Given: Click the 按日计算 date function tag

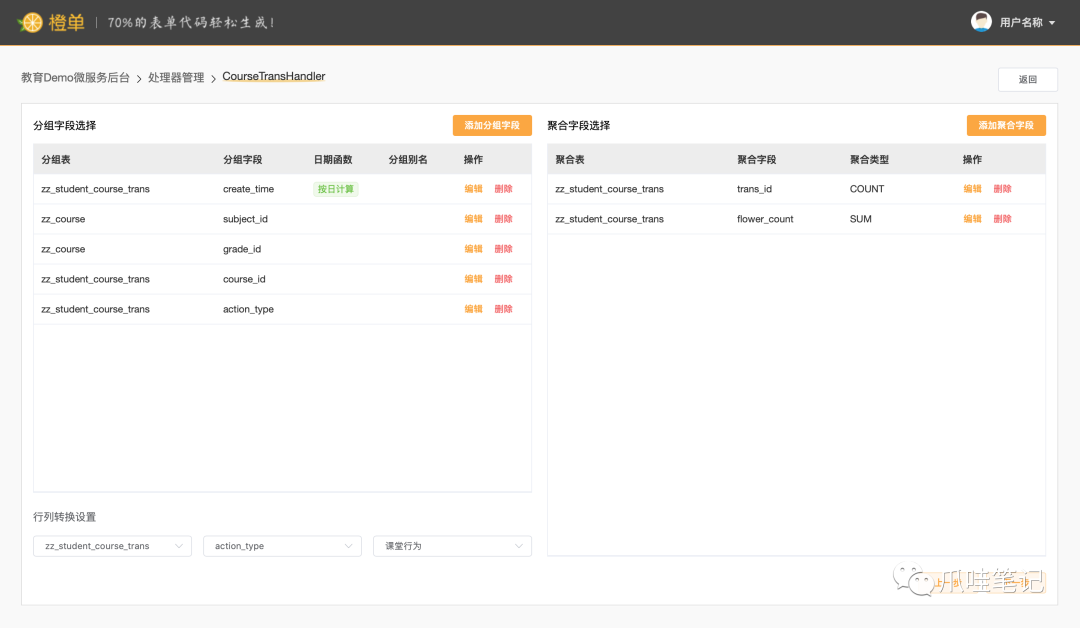Looking at the screenshot, I should coord(335,189).
